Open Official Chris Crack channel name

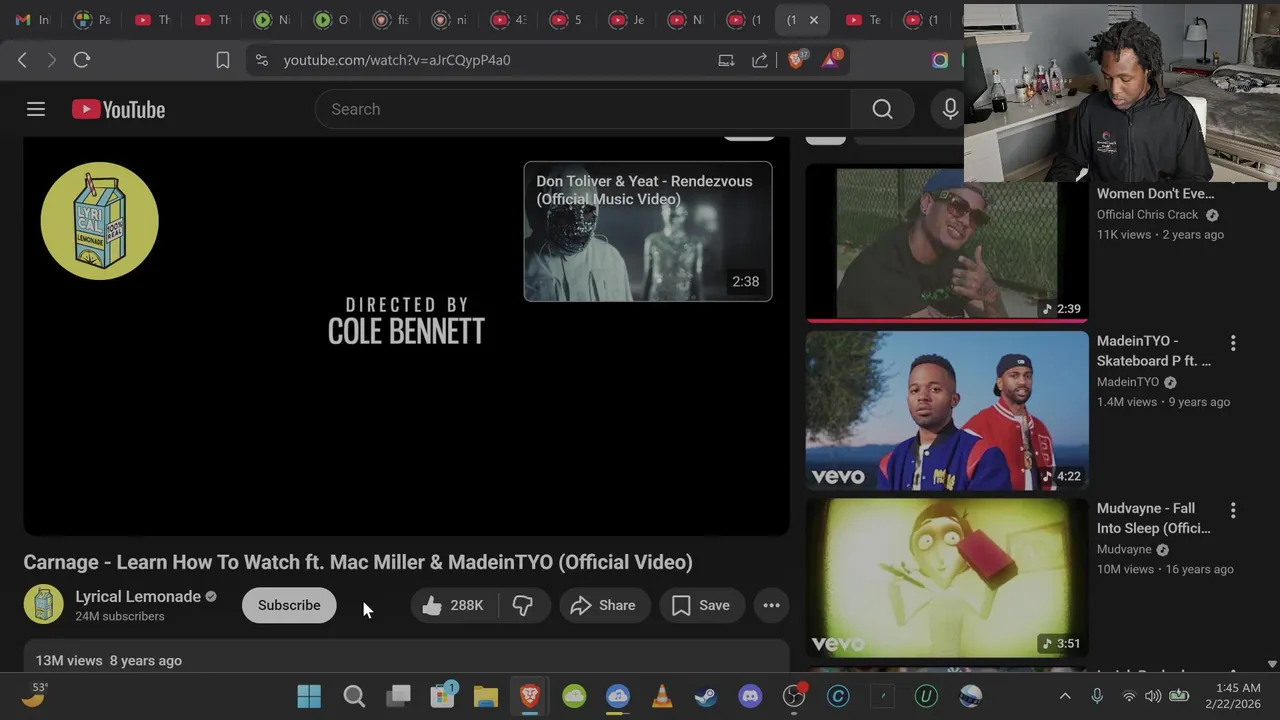(1147, 214)
